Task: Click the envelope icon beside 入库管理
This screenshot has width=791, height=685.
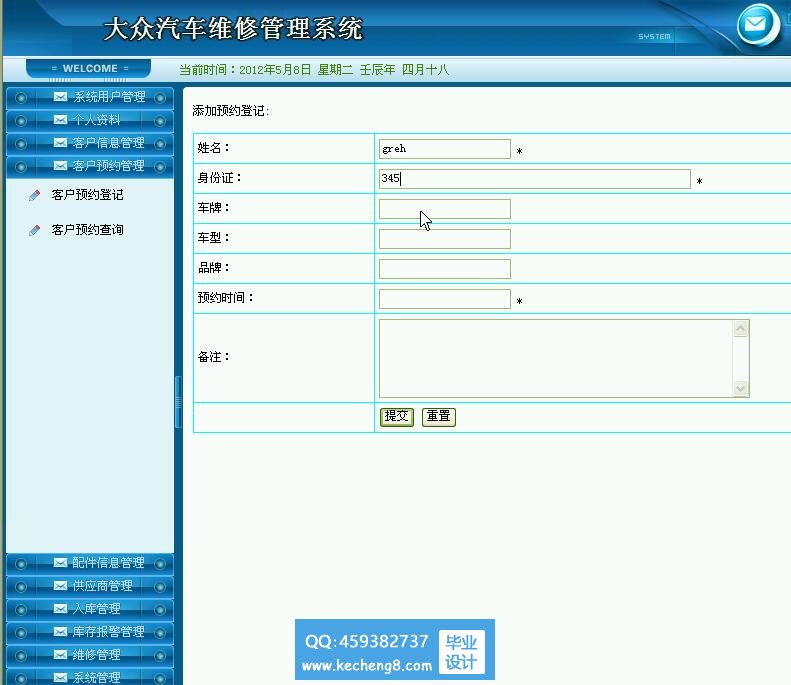Action: (x=61, y=609)
